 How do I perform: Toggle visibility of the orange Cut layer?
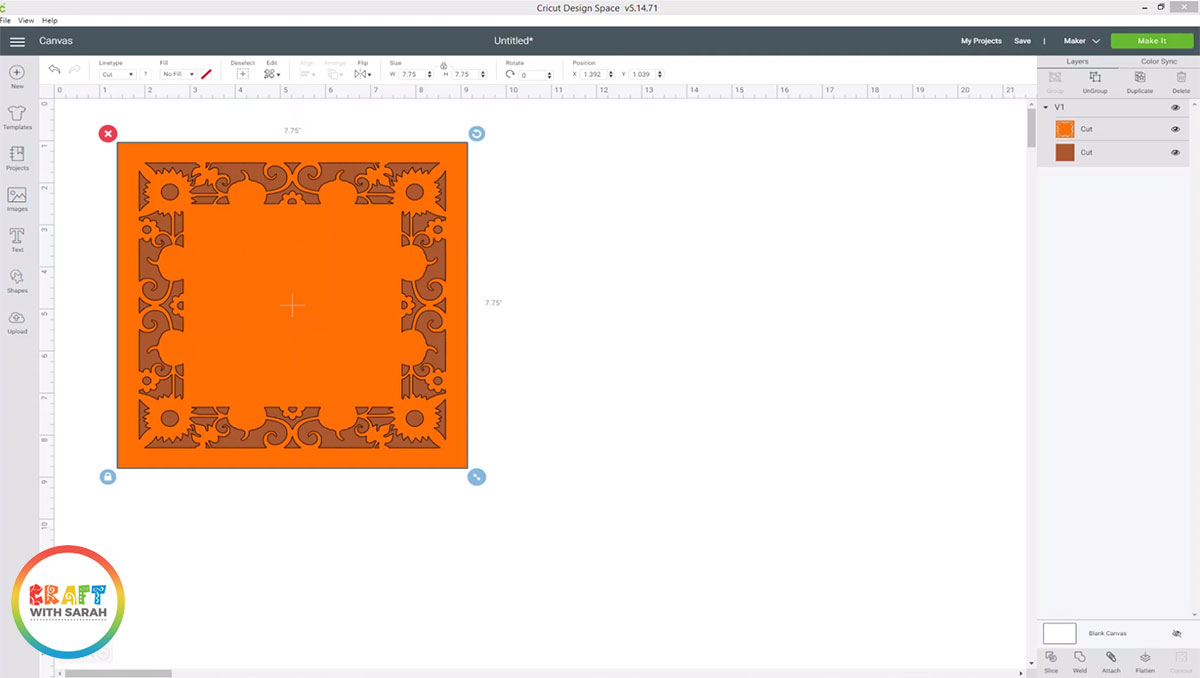click(x=1176, y=129)
